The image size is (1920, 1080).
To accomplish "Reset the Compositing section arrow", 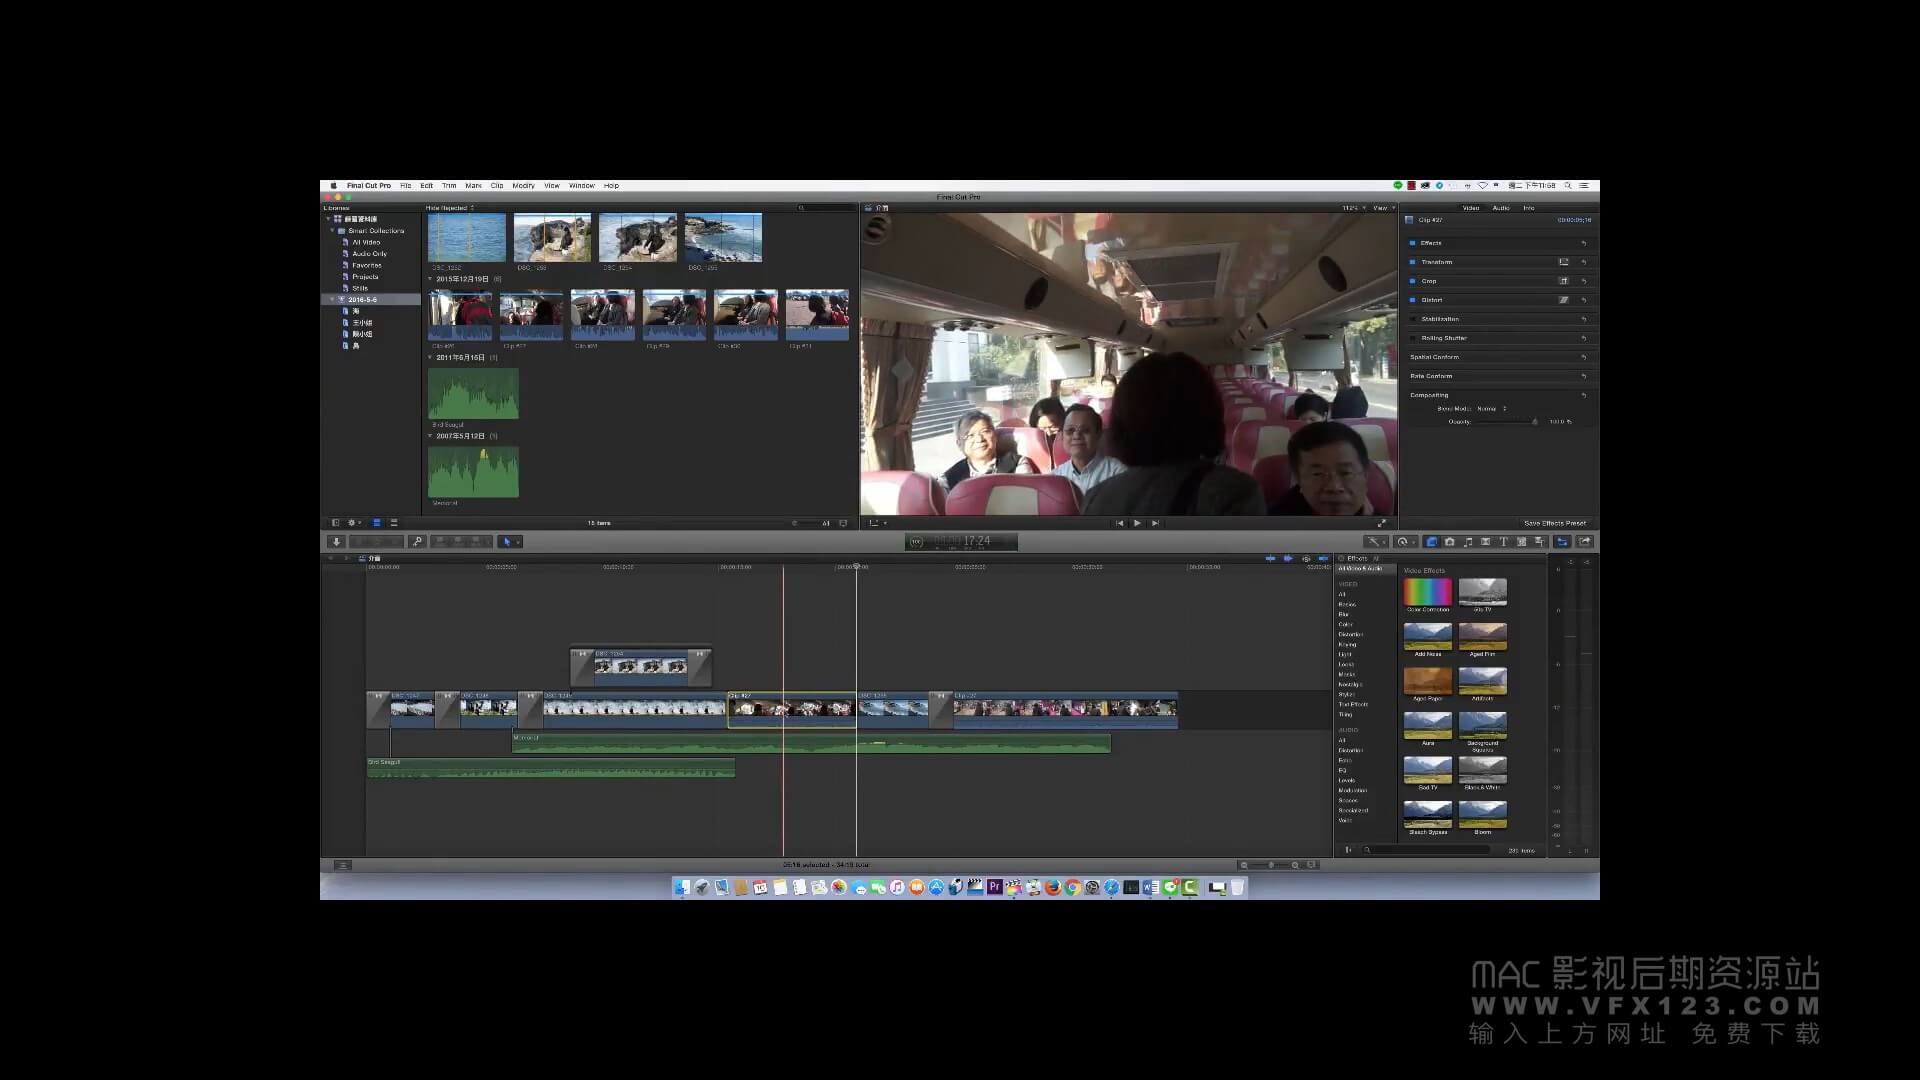I will [1584, 395].
